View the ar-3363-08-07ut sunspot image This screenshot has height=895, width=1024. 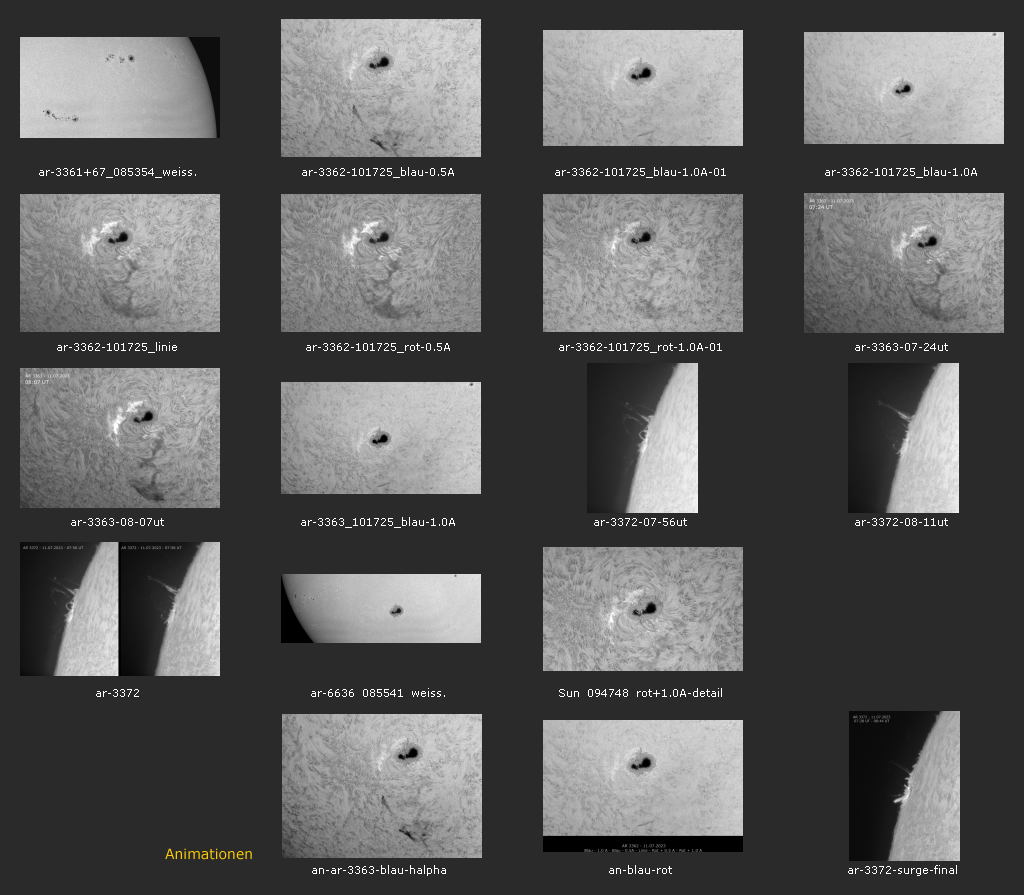(x=119, y=438)
